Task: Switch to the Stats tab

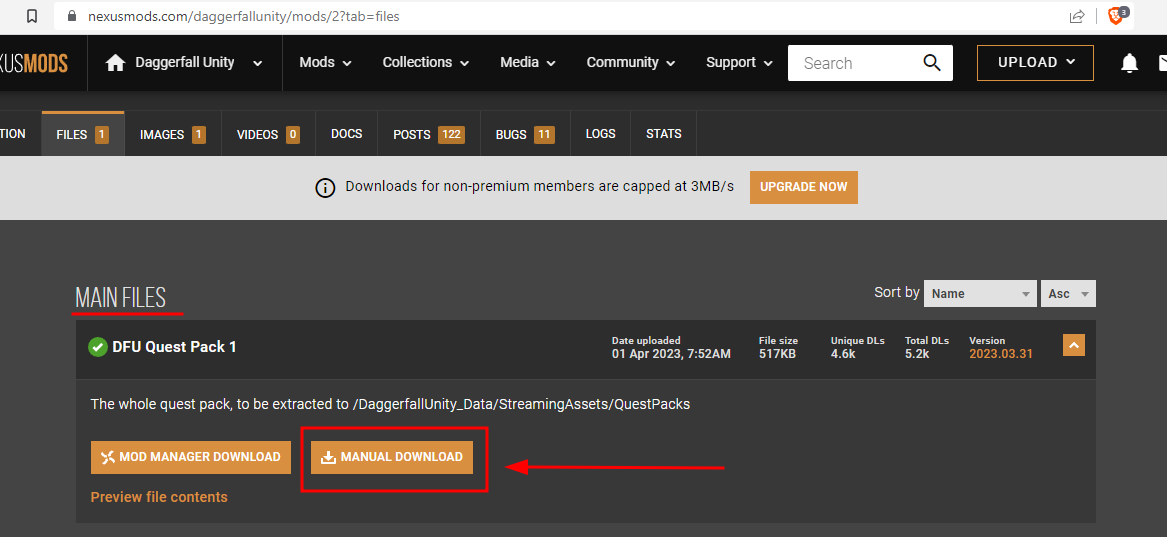Action: 664,134
